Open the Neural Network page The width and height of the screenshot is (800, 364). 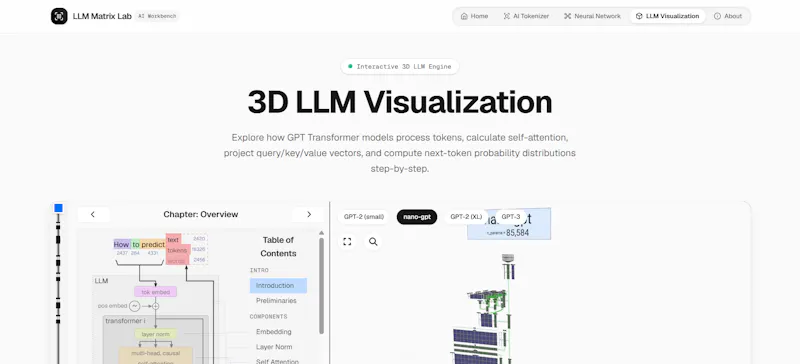point(592,16)
